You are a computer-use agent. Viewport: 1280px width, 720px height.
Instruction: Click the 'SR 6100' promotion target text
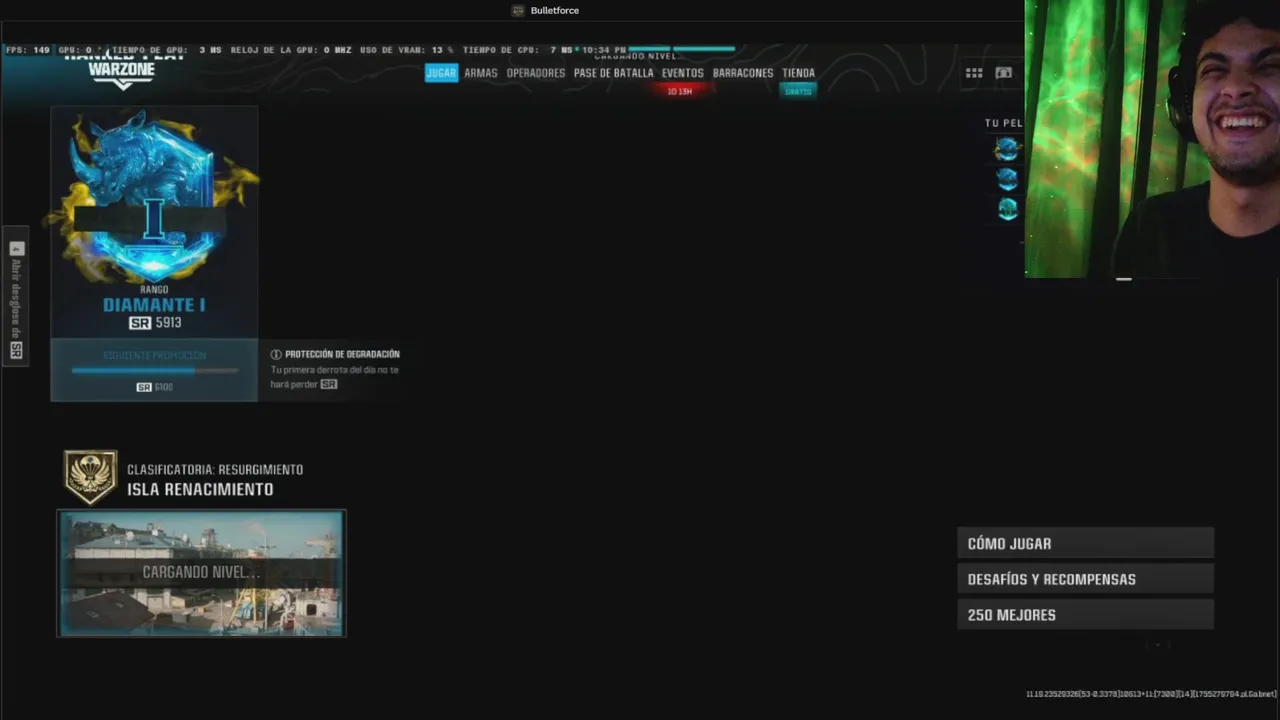154,387
